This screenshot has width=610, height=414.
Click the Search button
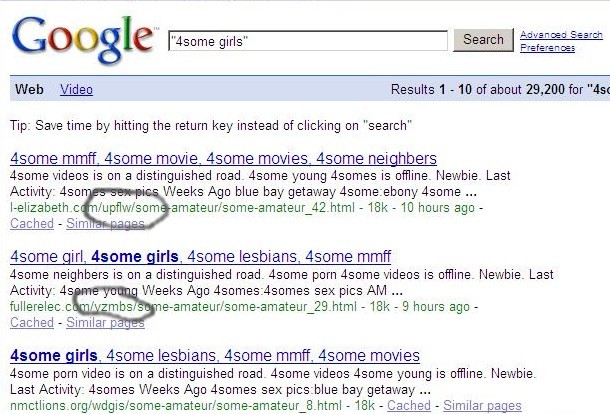coord(483,40)
